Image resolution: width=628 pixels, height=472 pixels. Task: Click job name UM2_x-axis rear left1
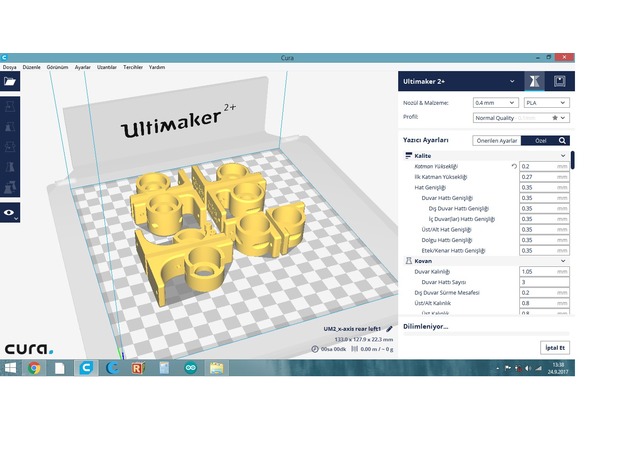(x=352, y=329)
